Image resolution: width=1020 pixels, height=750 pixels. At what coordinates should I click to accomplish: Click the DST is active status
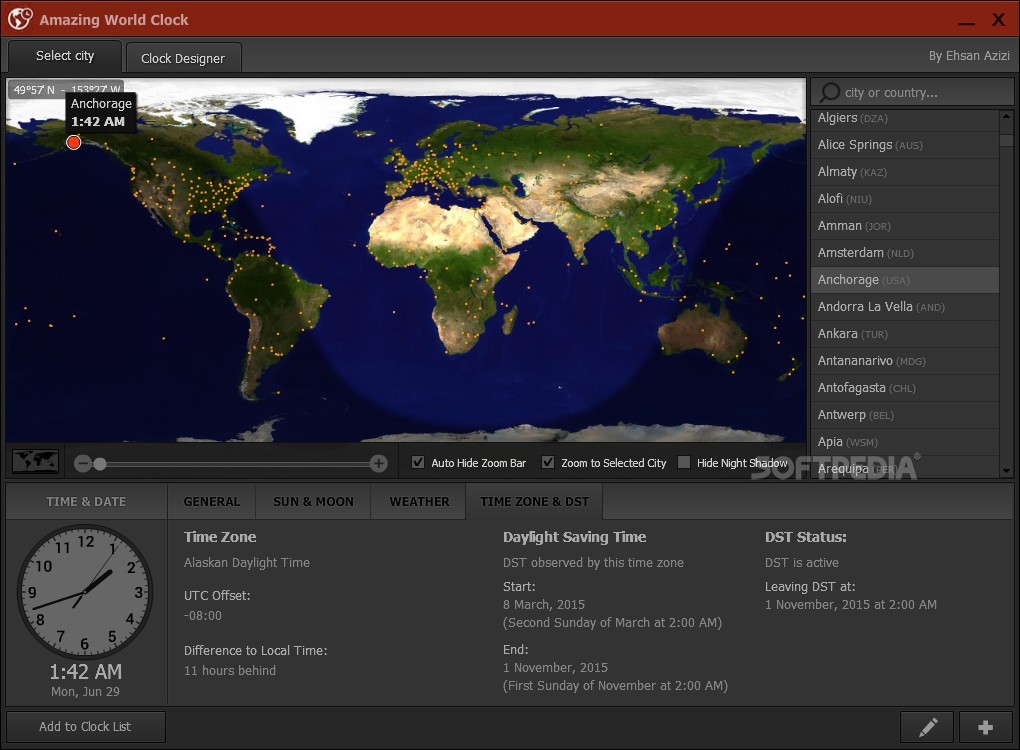(x=801, y=563)
